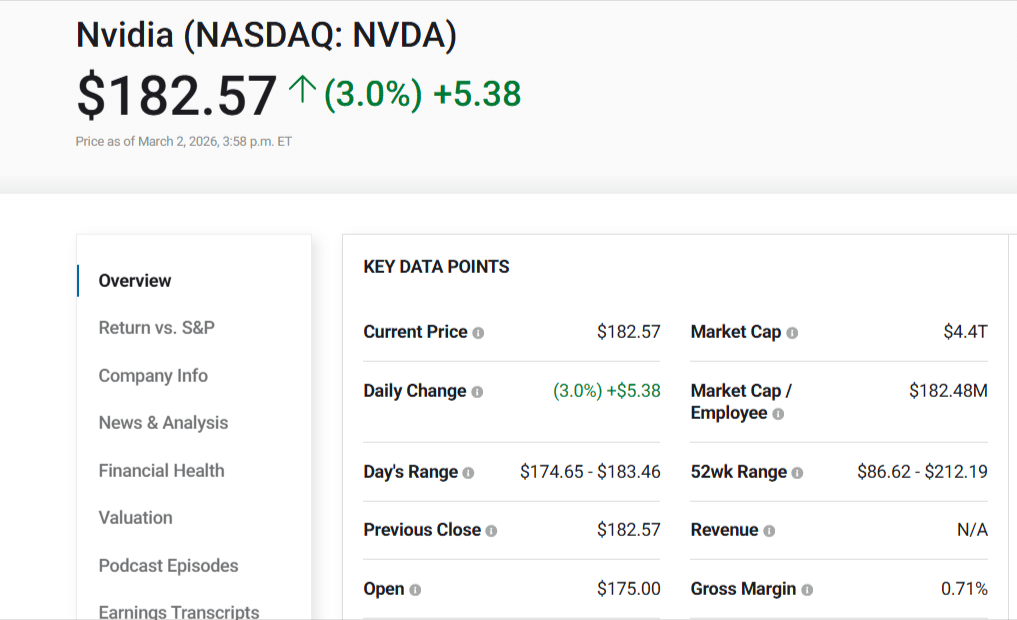
Task: Open Podcast Episodes
Action: tap(167, 565)
